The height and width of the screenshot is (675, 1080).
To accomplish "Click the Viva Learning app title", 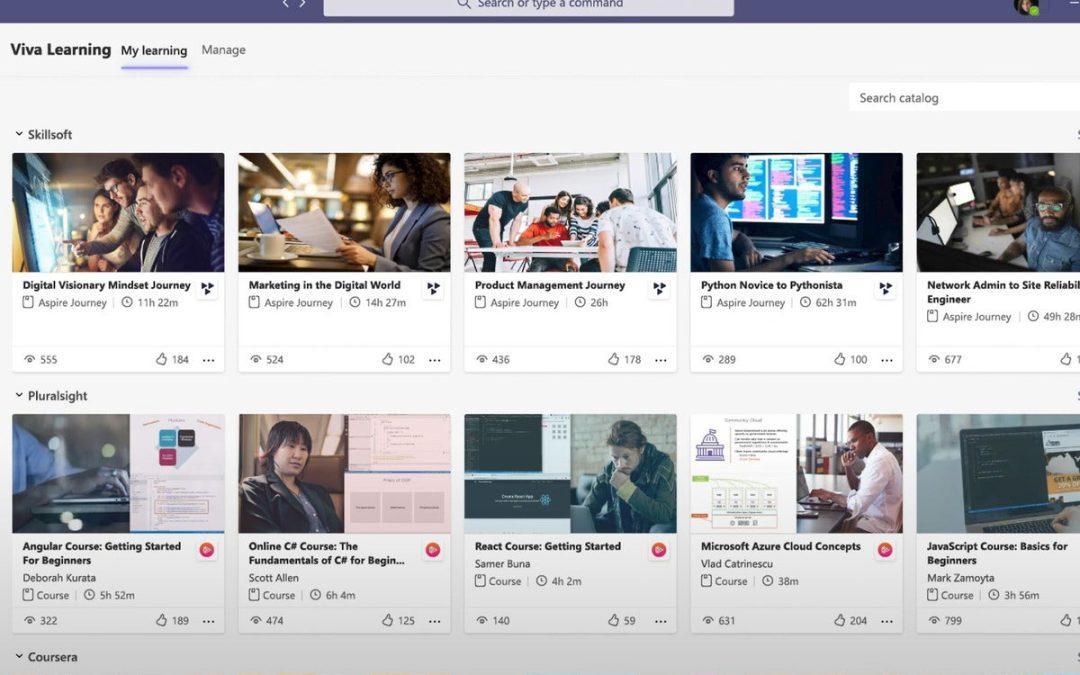I will point(61,50).
